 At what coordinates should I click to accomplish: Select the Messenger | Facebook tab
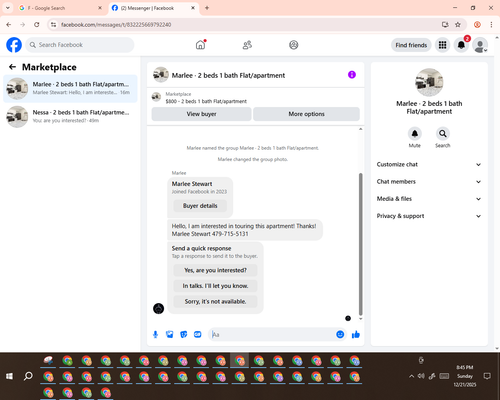pyautogui.click(x=153, y=8)
